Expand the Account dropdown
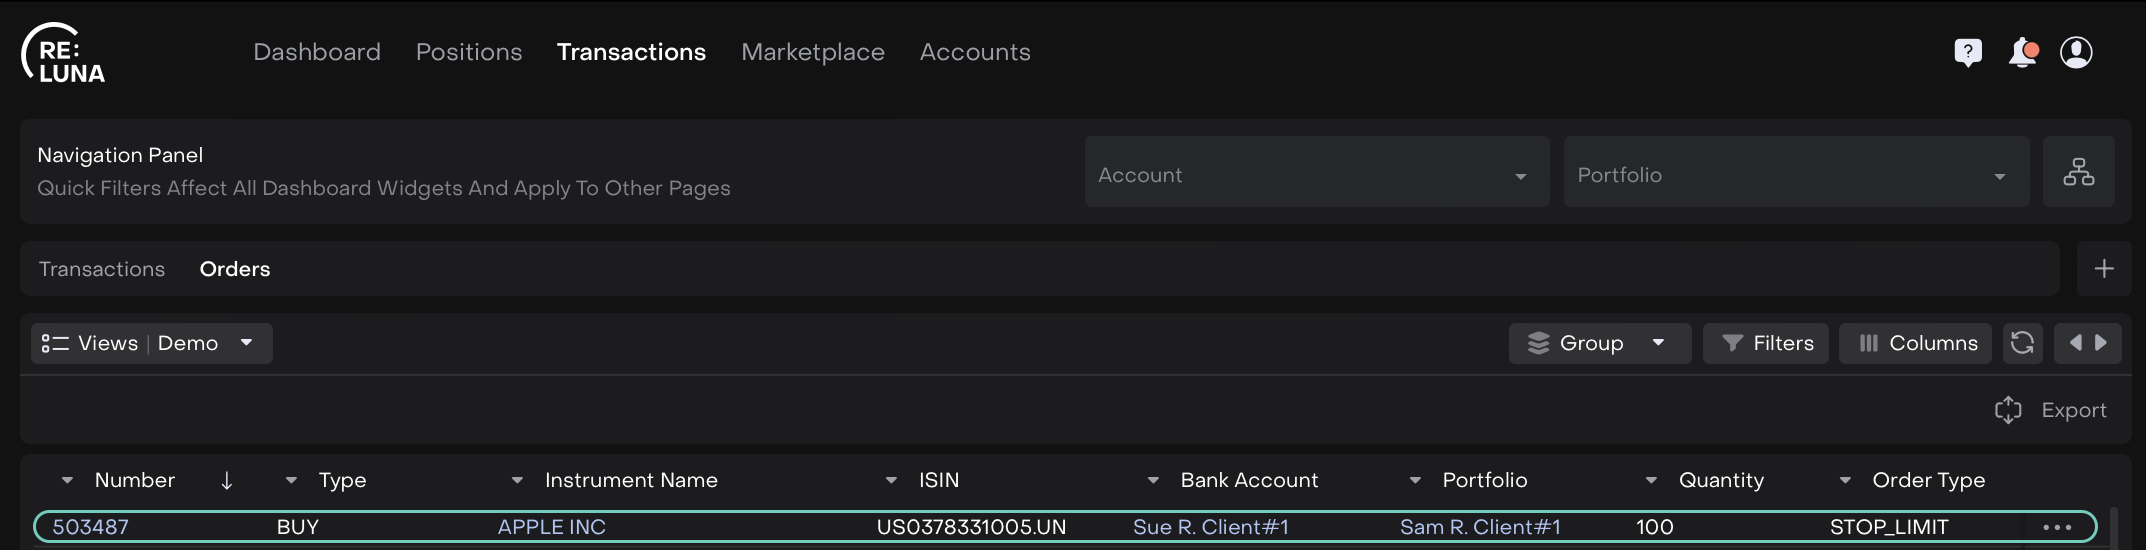 [1316, 175]
